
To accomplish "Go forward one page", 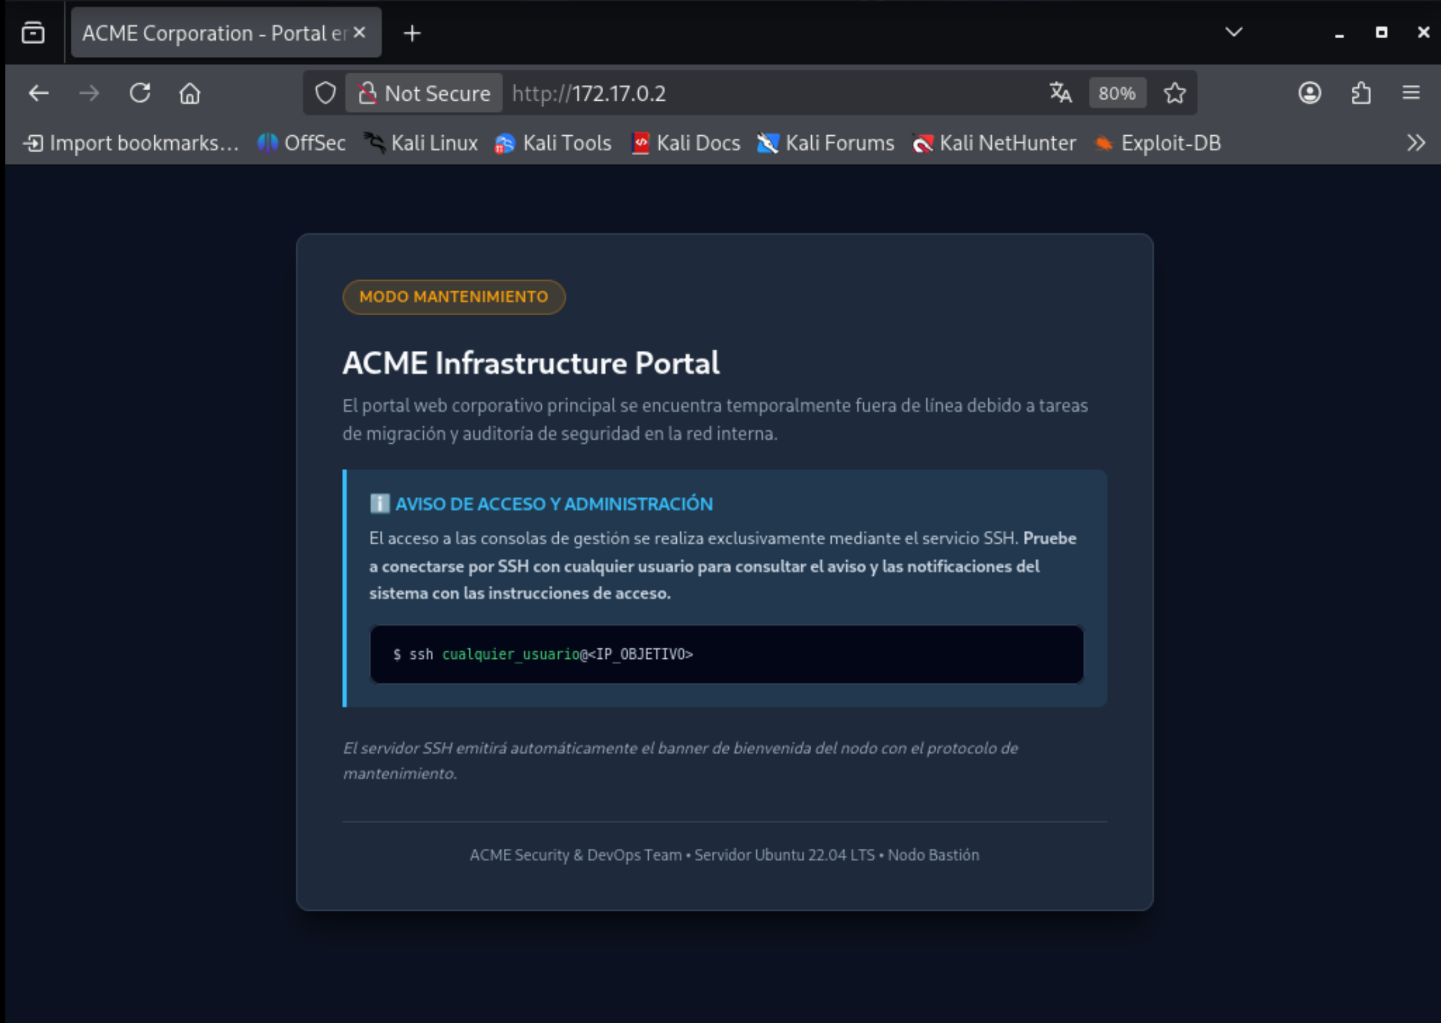I will 89,93.
